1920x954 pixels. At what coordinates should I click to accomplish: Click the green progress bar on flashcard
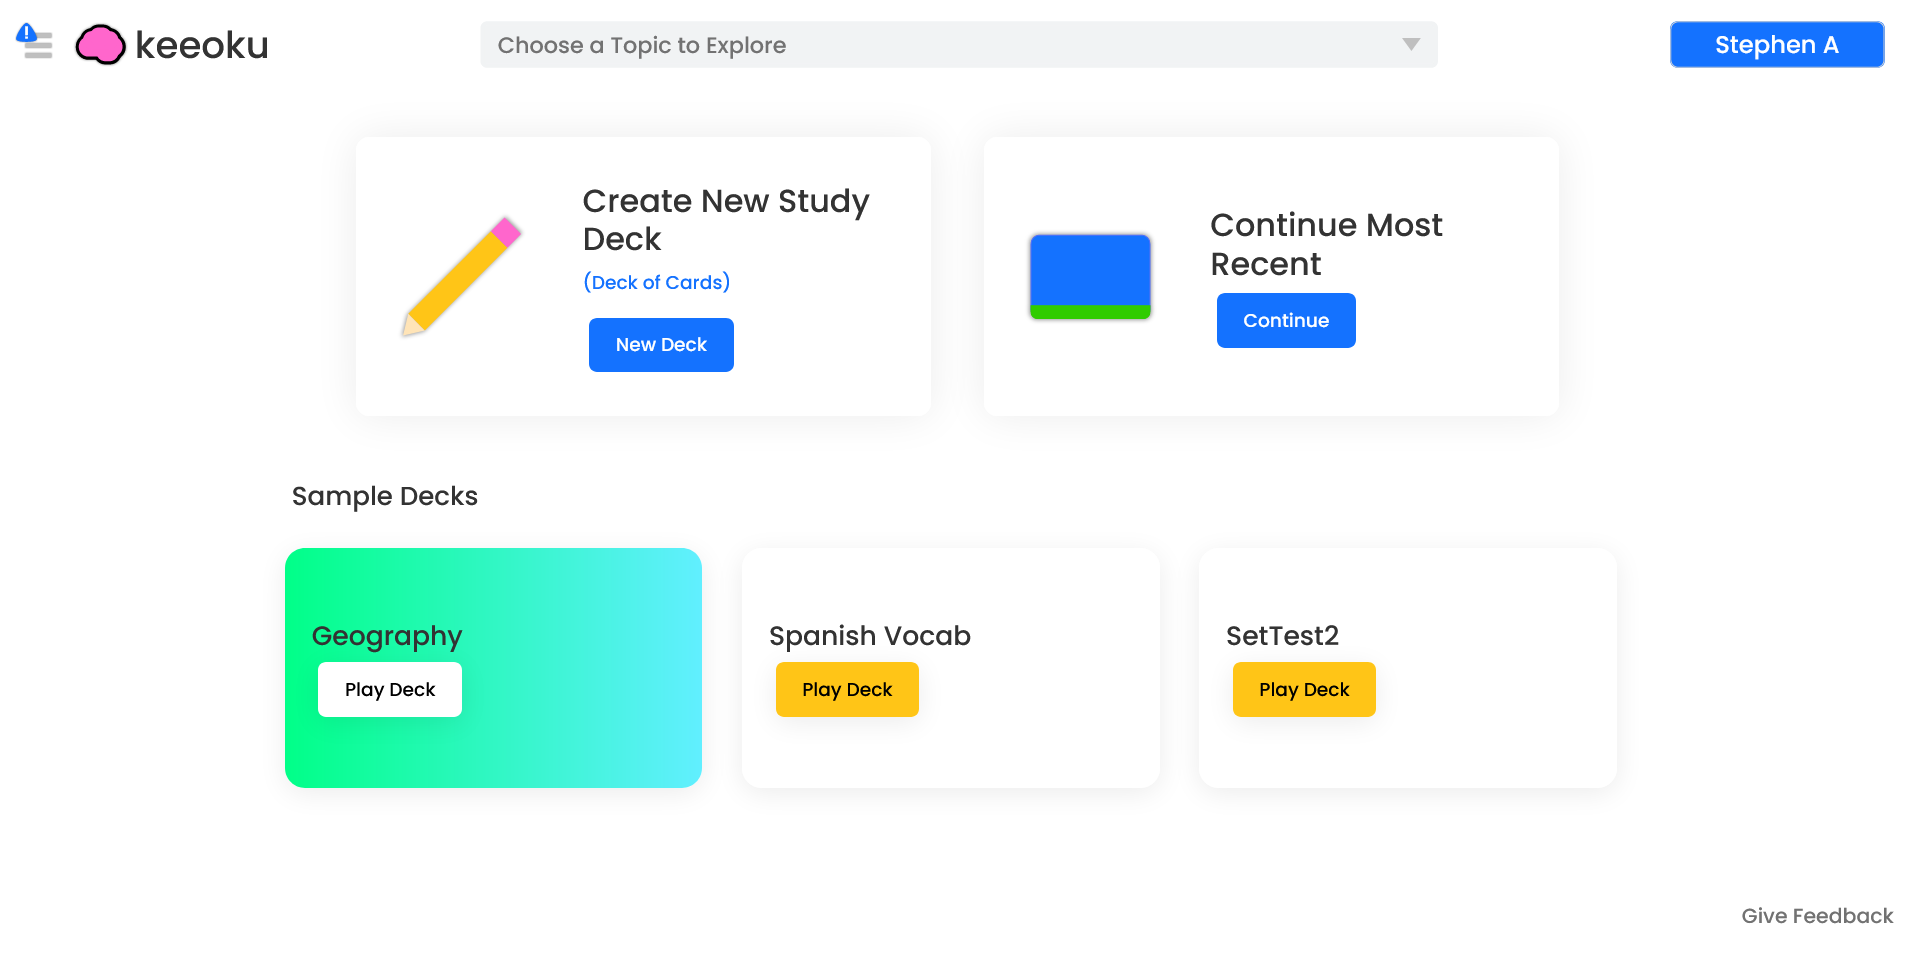pyautogui.click(x=1090, y=312)
